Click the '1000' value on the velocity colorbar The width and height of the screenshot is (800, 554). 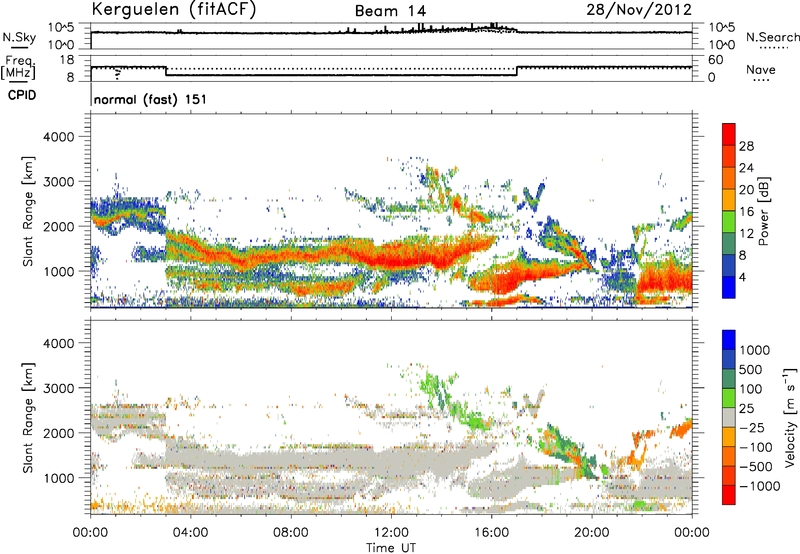pyautogui.click(x=755, y=350)
